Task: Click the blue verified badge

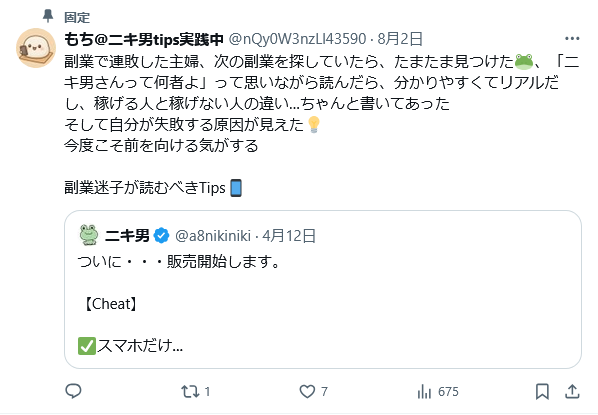Action: 161,236
